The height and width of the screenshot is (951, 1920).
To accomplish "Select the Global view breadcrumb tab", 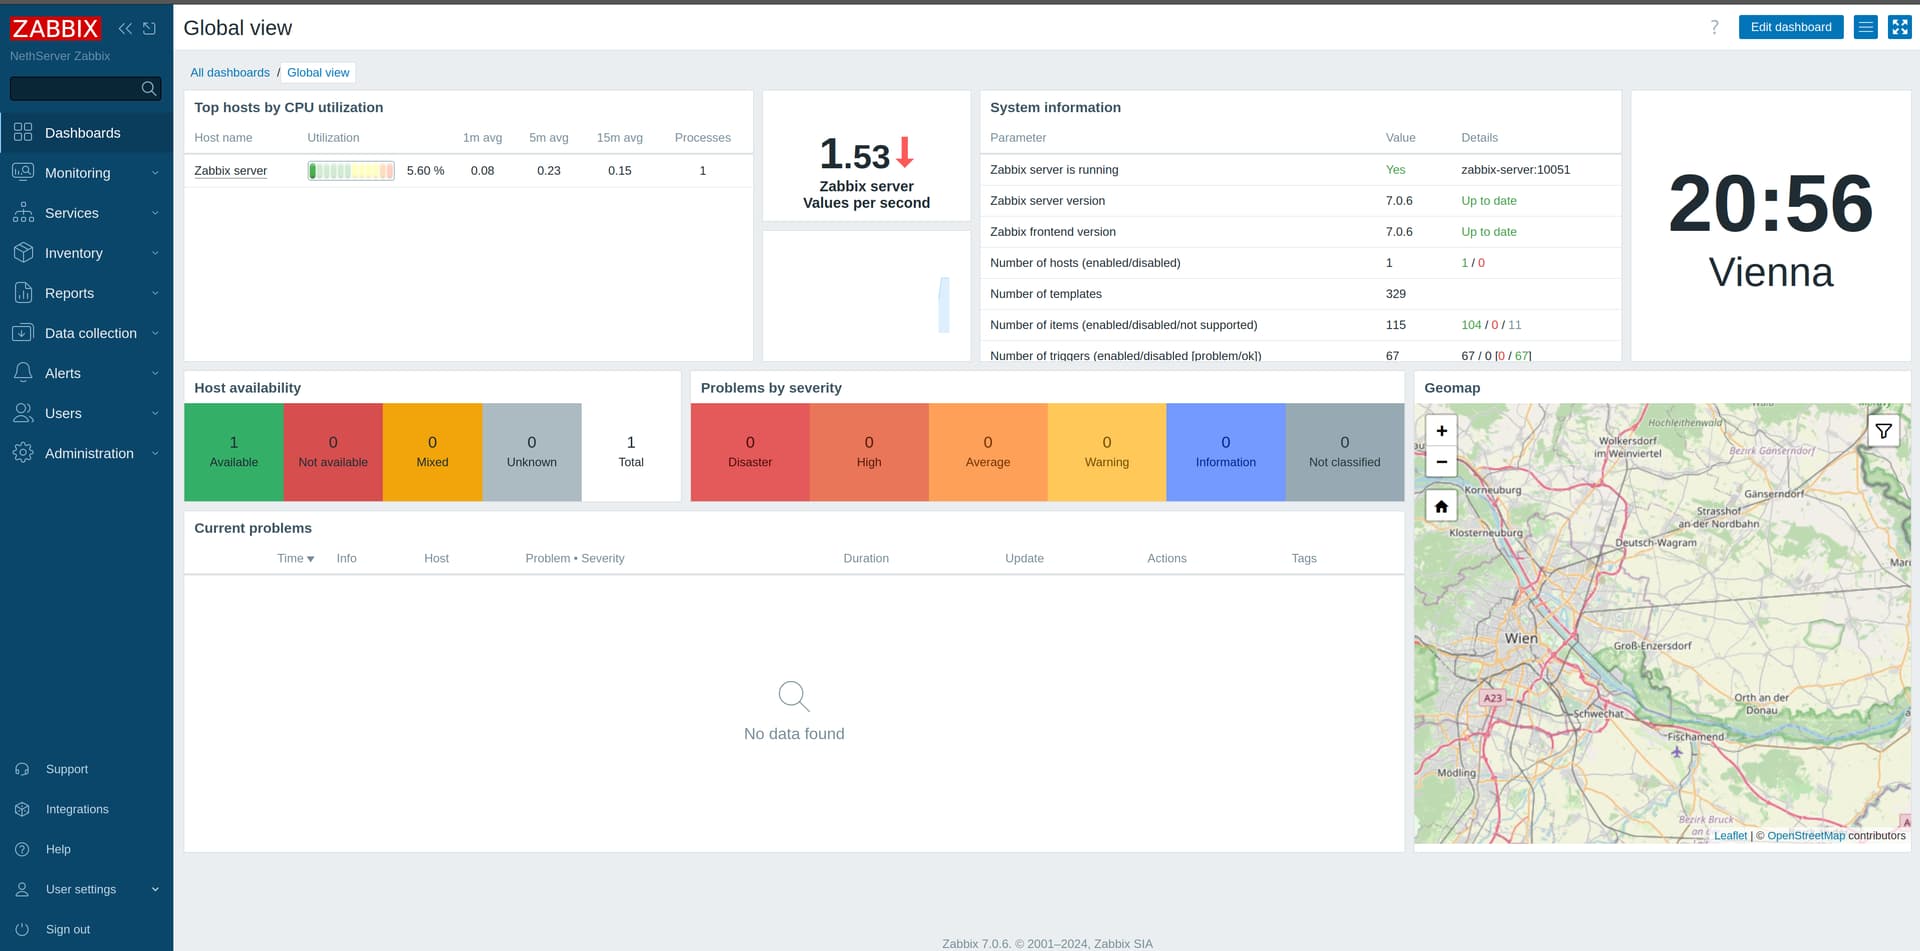I will tap(318, 72).
